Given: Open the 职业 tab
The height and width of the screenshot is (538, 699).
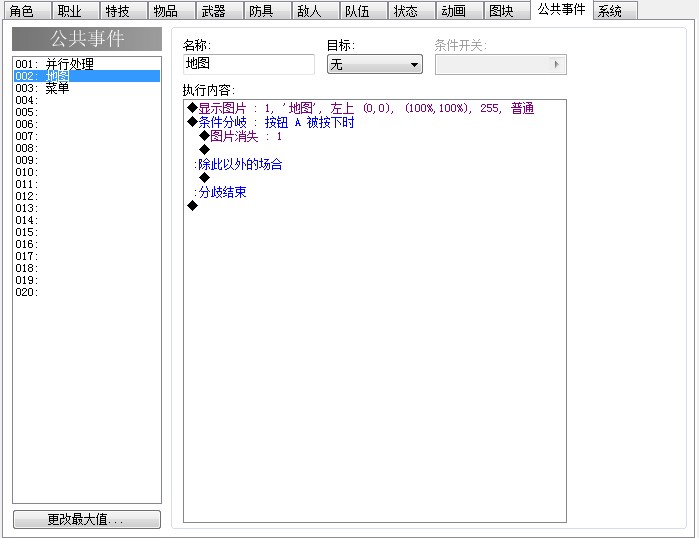Looking at the screenshot, I should click(75, 11).
